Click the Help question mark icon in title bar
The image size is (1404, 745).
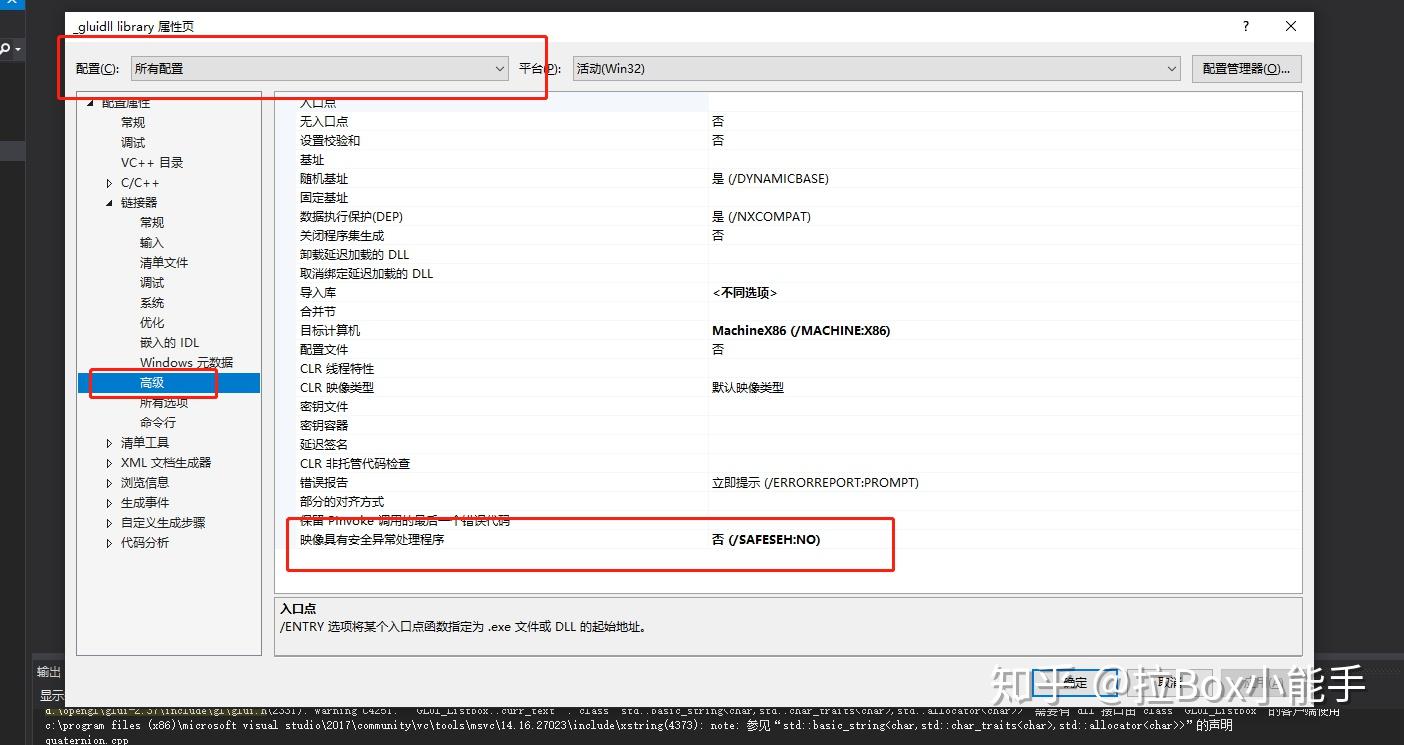coord(1245,26)
